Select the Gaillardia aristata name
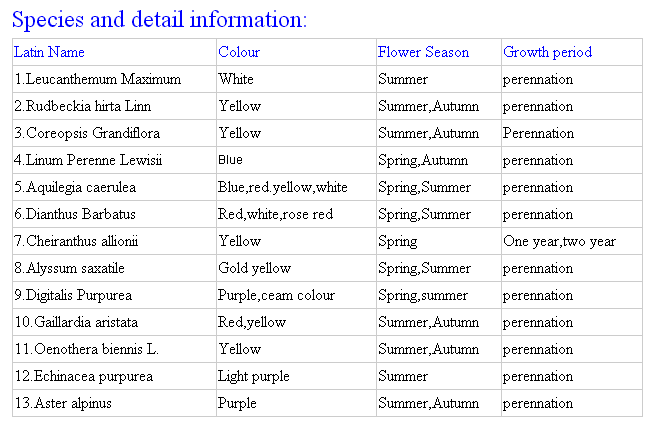Image resolution: width=665 pixels, height=423 pixels. coord(76,322)
